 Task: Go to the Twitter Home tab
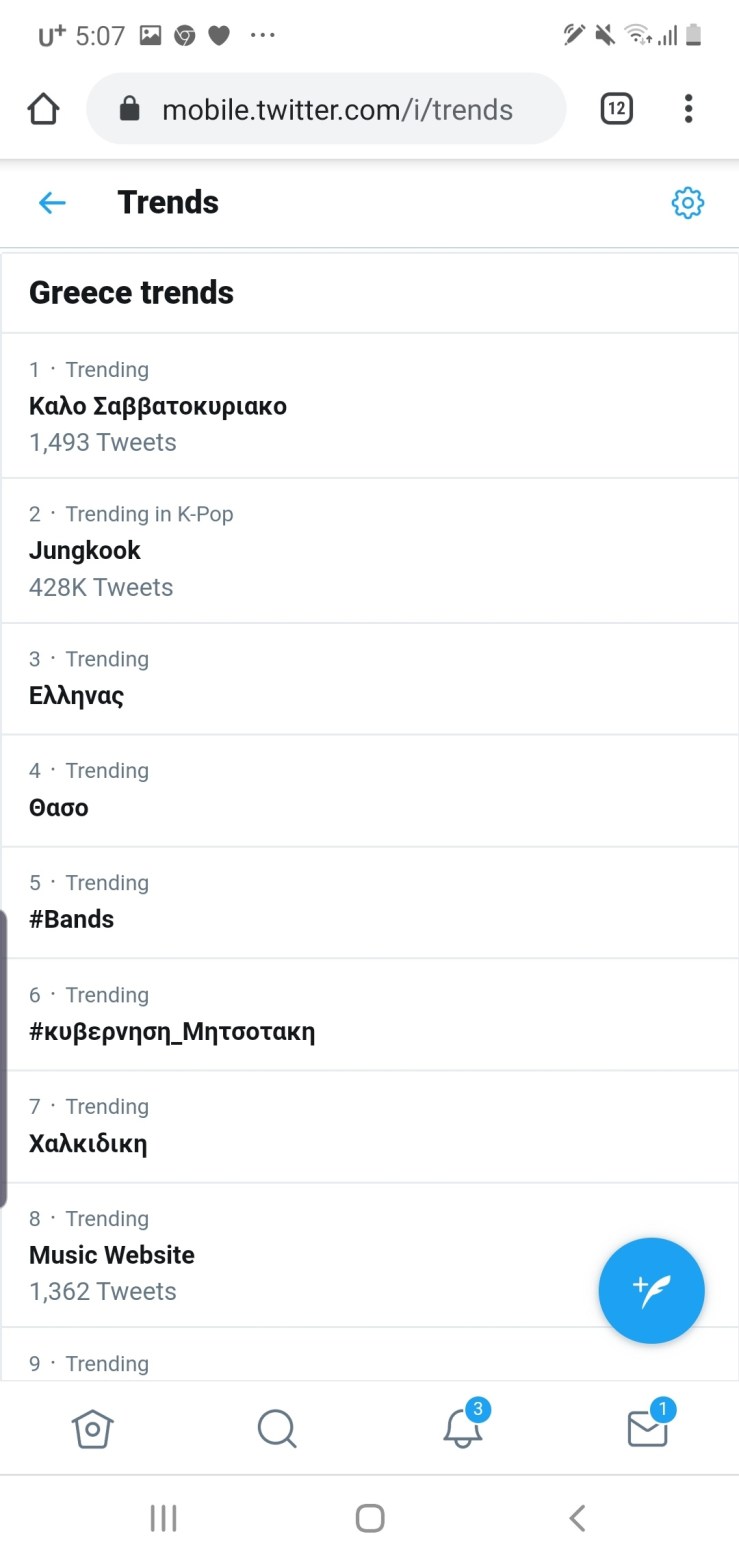[x=93, y=1428]
